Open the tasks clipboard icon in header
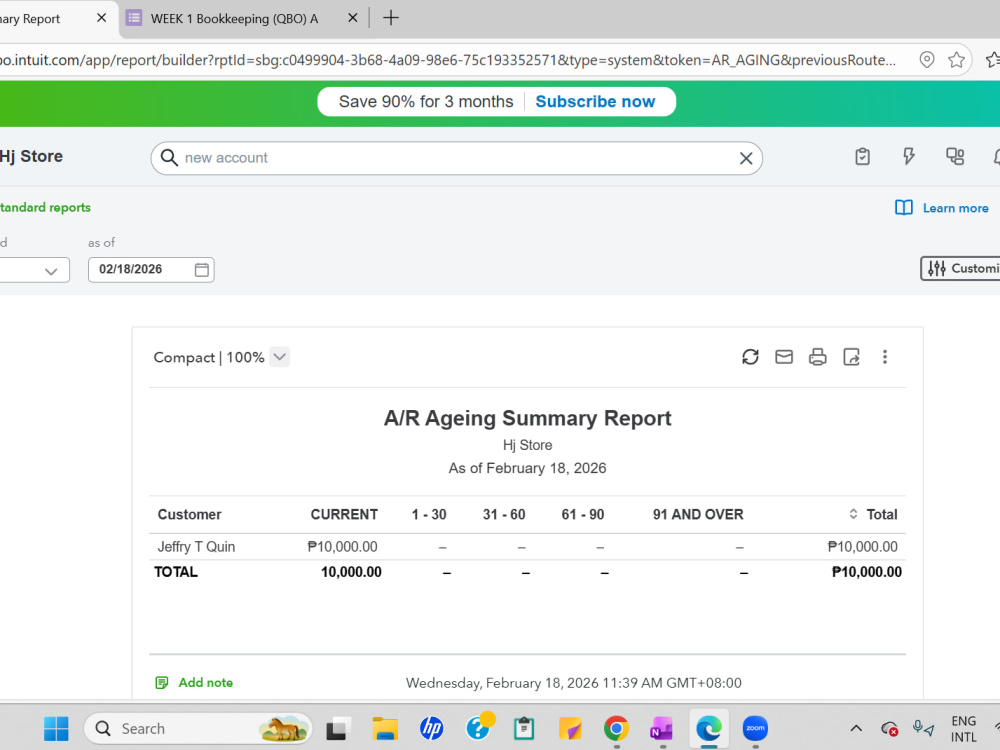The height and width of the screenshot is (750, 1000). [x=862, y=157]
